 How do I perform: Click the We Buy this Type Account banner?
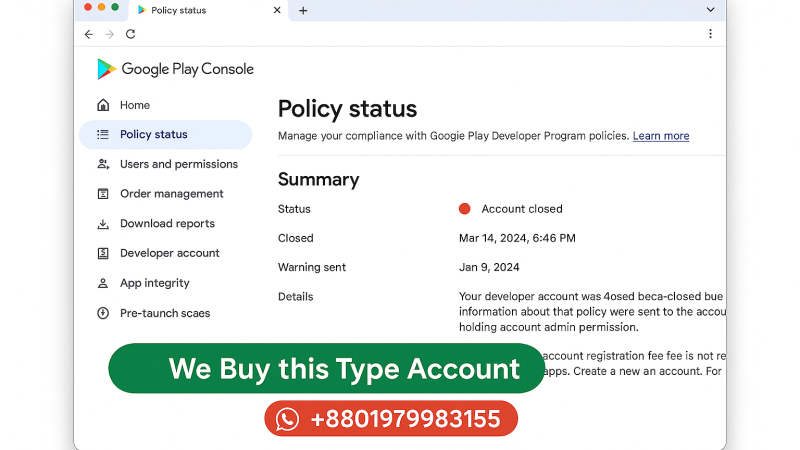coord(327,368)
